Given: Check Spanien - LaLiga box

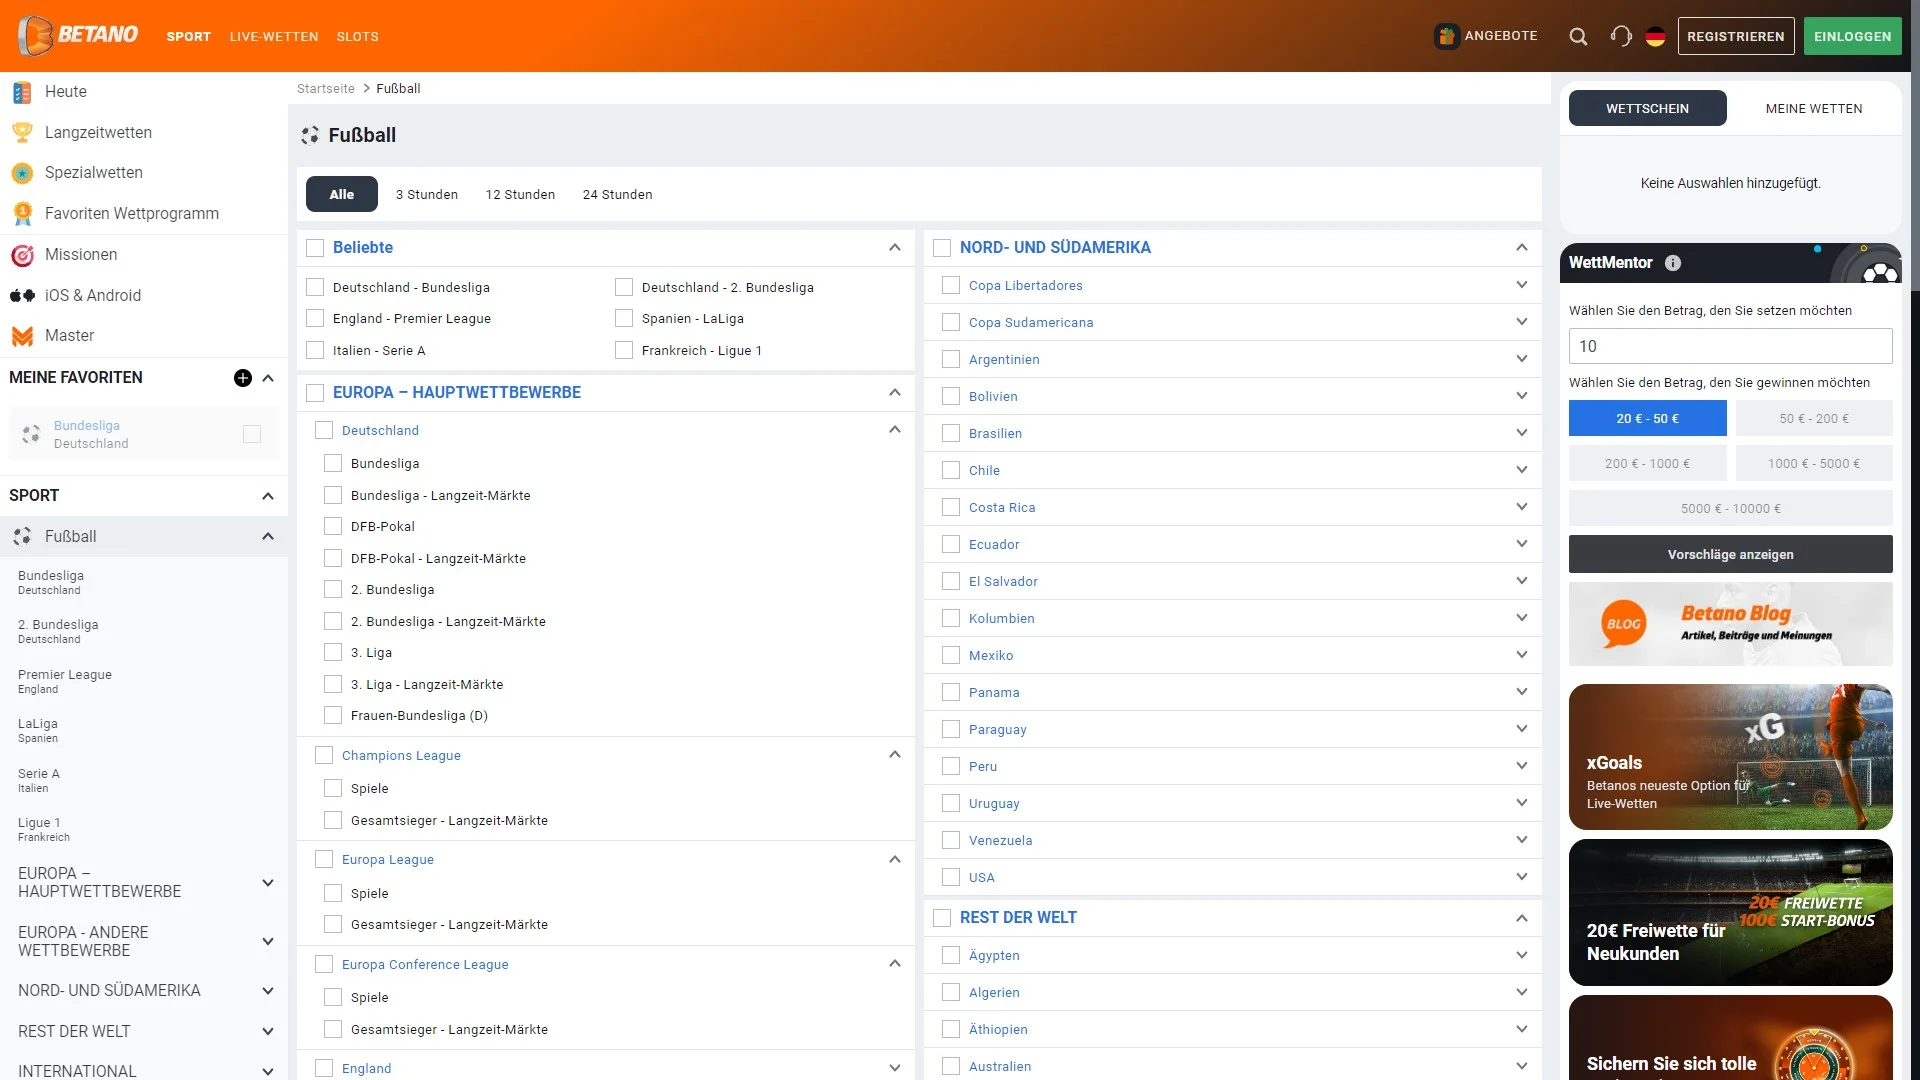Looking at the screenshot, I should [624, 318].
